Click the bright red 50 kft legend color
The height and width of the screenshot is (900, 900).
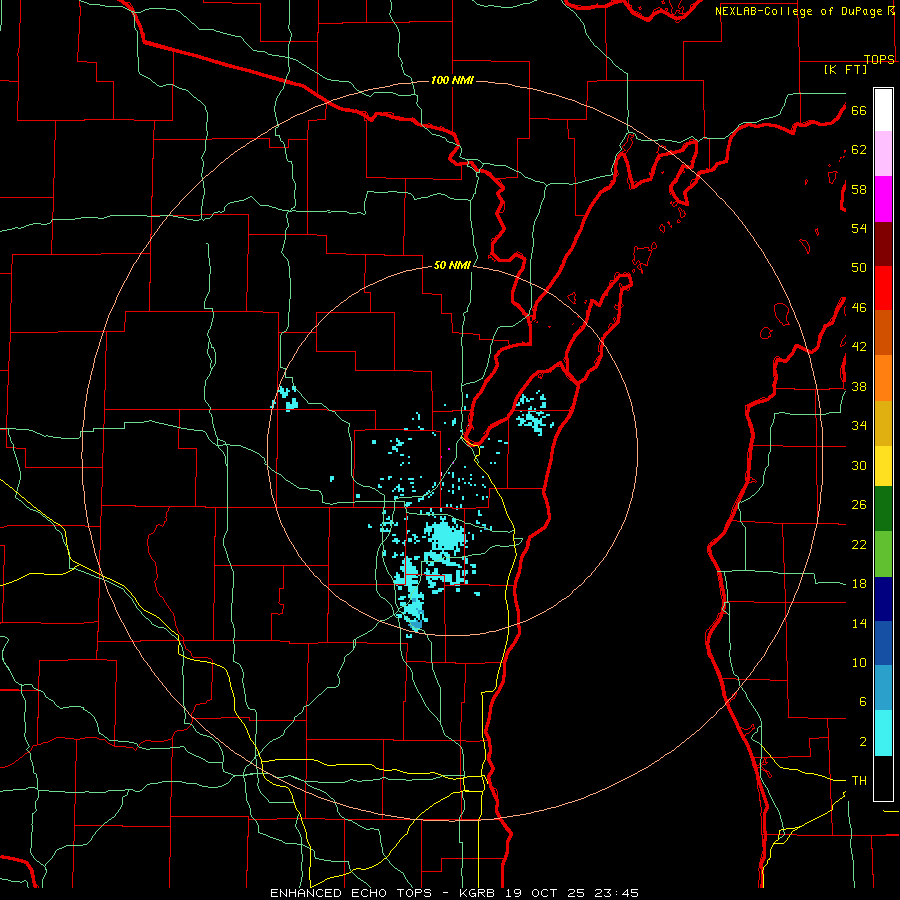pyautogui.click(x=883, y=289)
